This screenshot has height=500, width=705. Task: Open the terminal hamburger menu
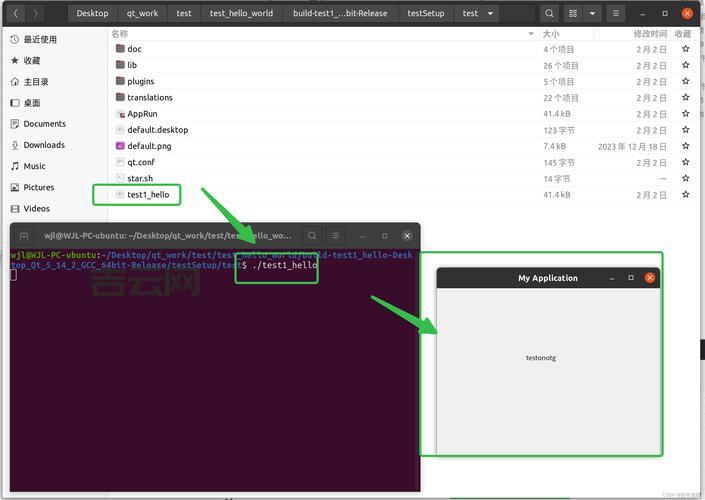[x=336, y=236]
